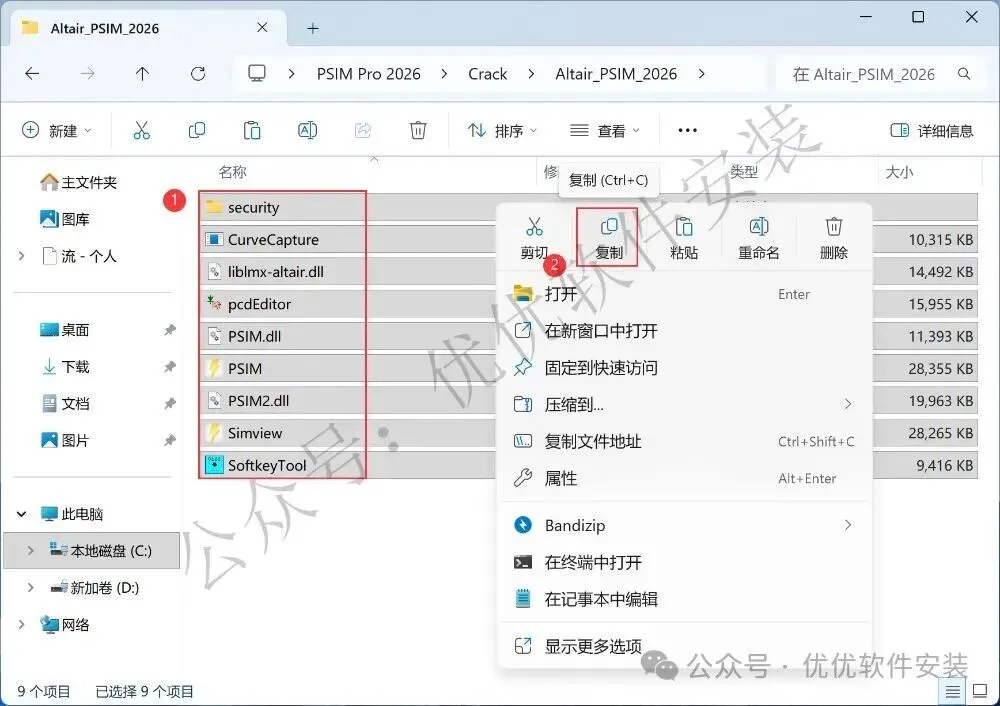The height and width of the screenshot is (706, 1000).
Task: Toggle the 详细信息 details pane
Action: point(932,131)
